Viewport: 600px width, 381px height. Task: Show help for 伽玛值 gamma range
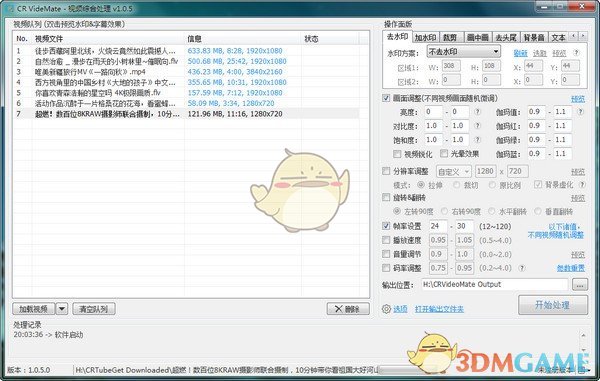click(x=580, y=112)
